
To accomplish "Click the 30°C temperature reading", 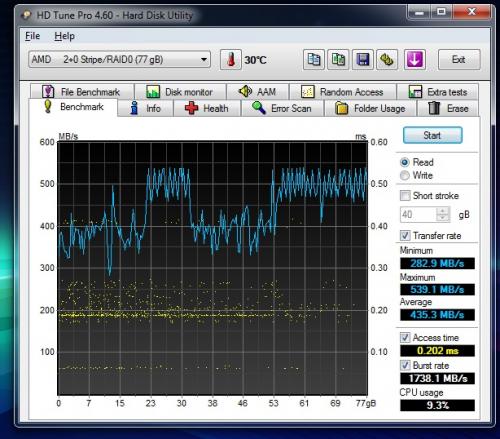I will pyautogui.click(x=256, y=60).
